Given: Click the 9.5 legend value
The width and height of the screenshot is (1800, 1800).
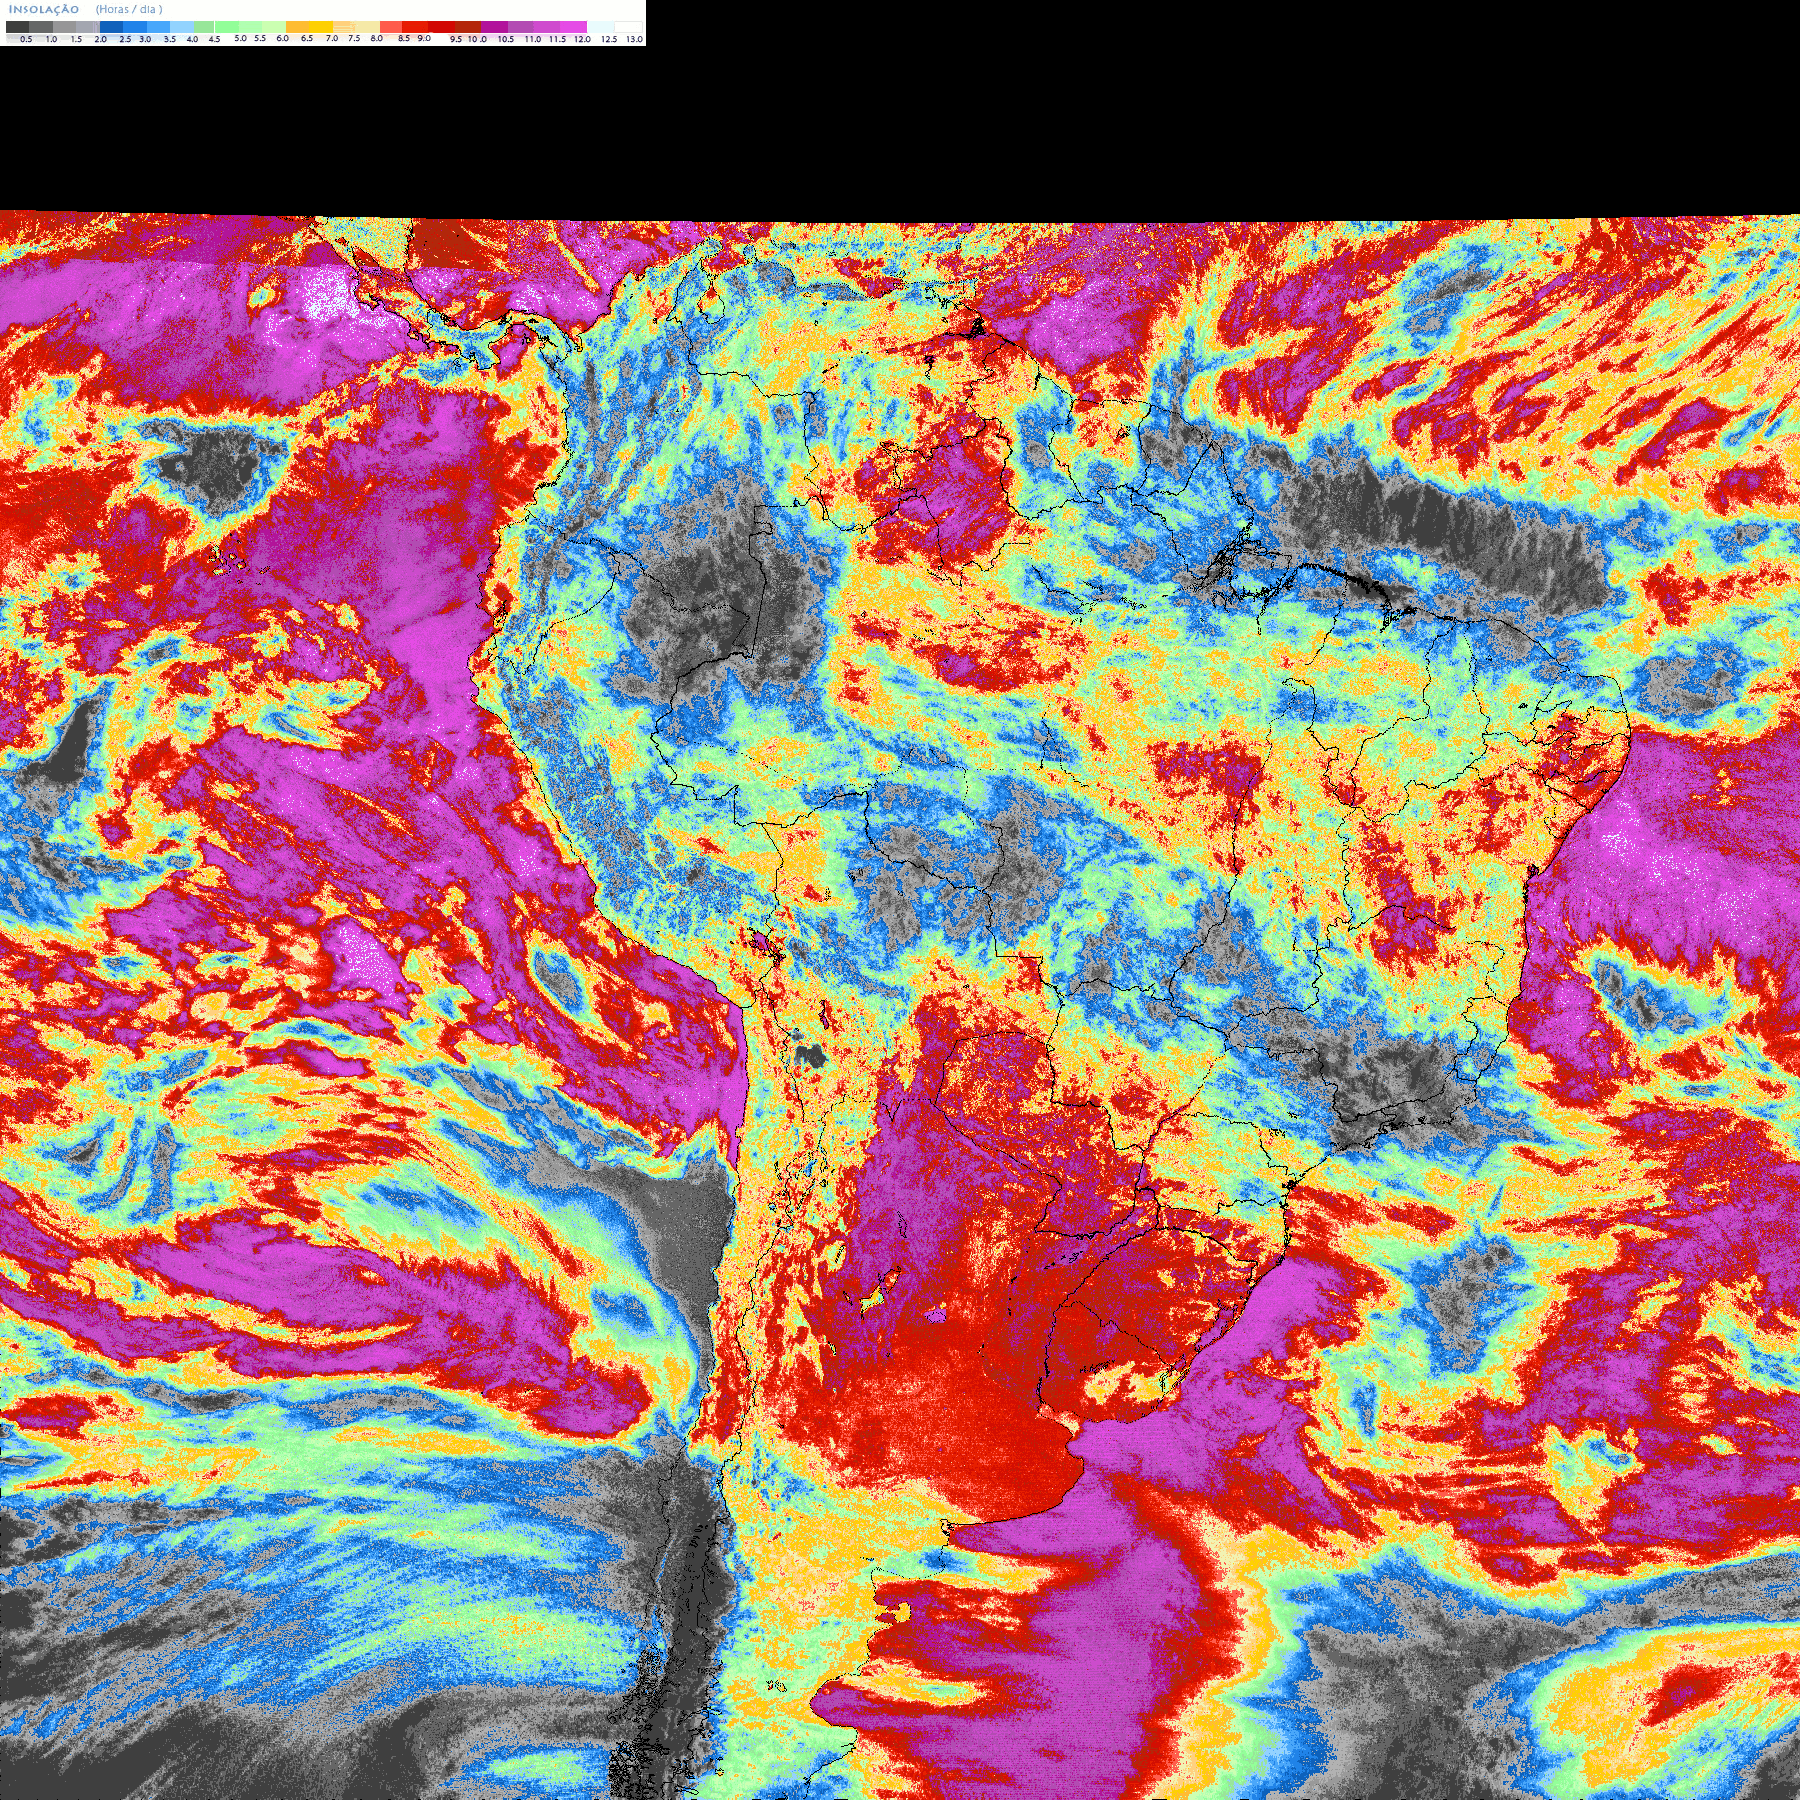Looking at the screenshot, I should (456, 39).
